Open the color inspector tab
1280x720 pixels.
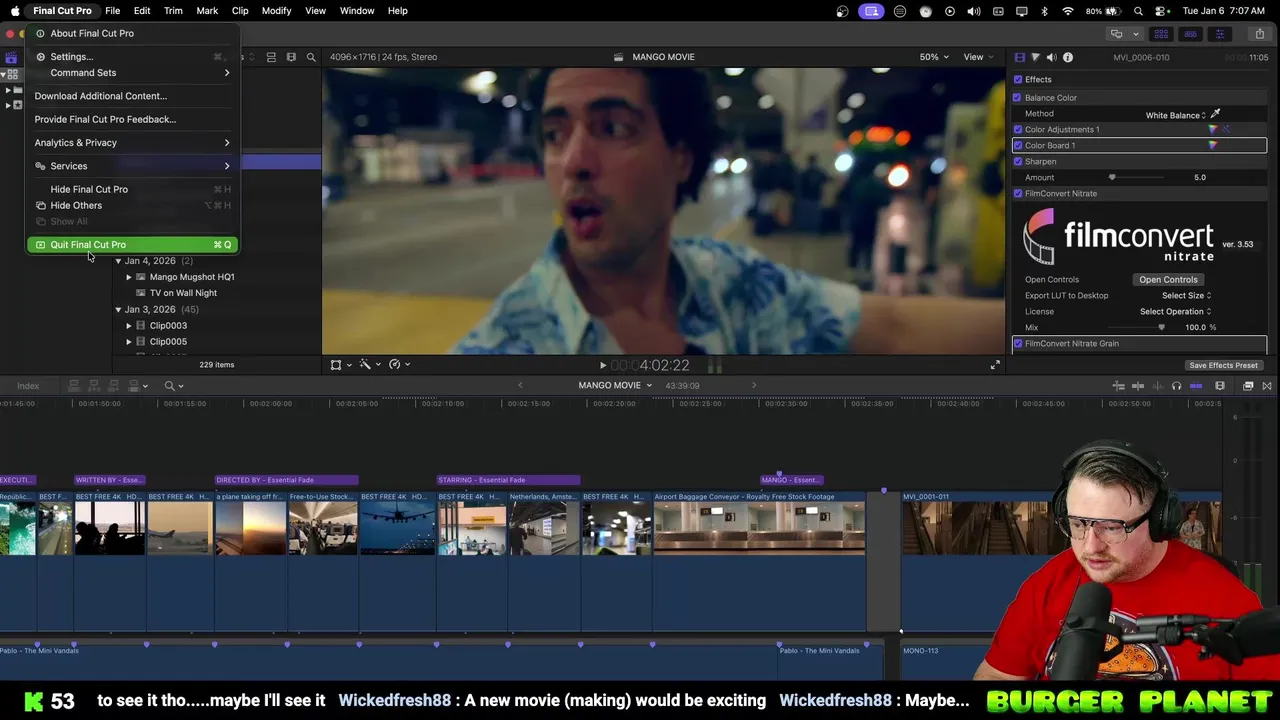tap(1035, 57)
